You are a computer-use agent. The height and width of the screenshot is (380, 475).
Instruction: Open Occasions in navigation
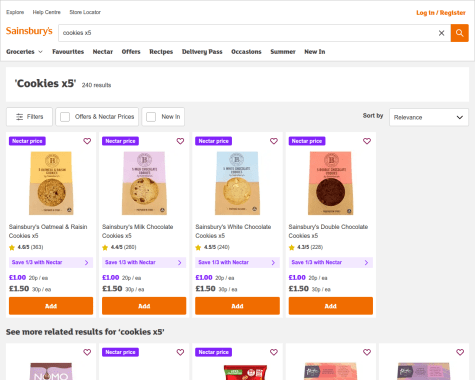246,52
